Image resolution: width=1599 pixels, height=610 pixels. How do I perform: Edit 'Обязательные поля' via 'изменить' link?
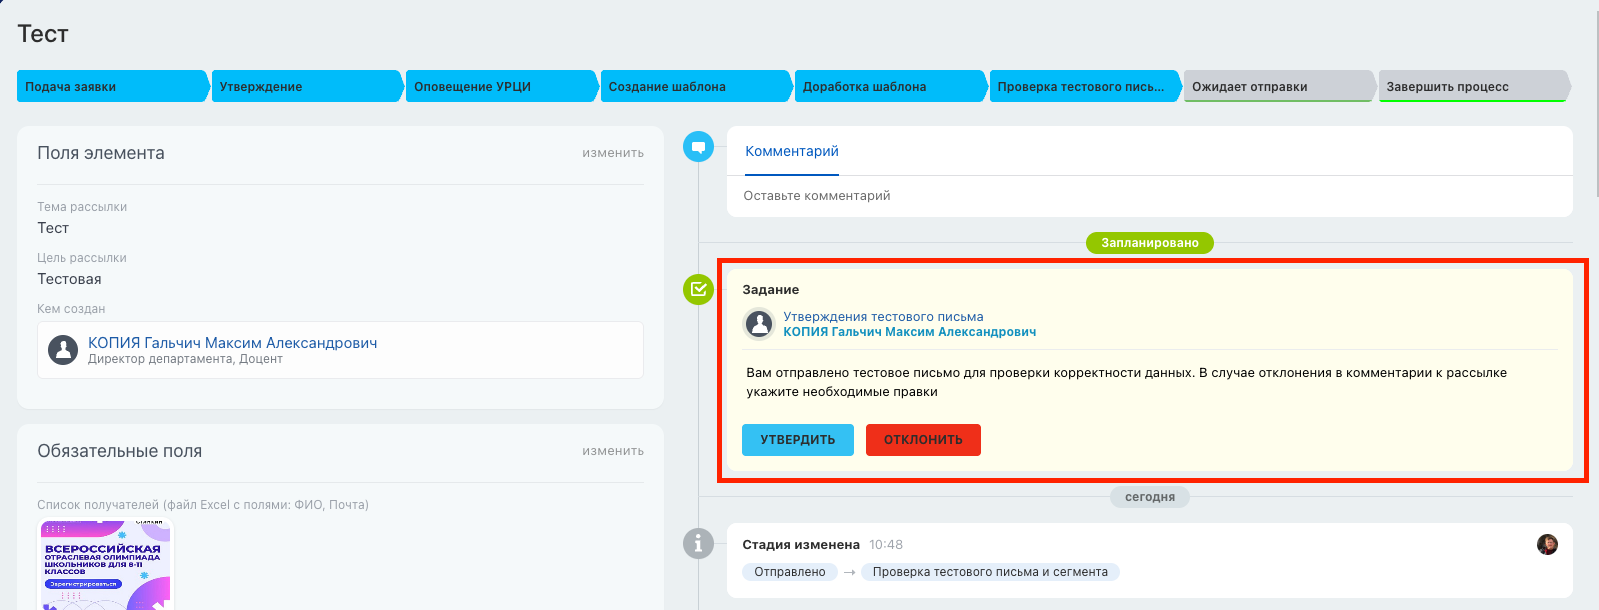click(613, 451)
